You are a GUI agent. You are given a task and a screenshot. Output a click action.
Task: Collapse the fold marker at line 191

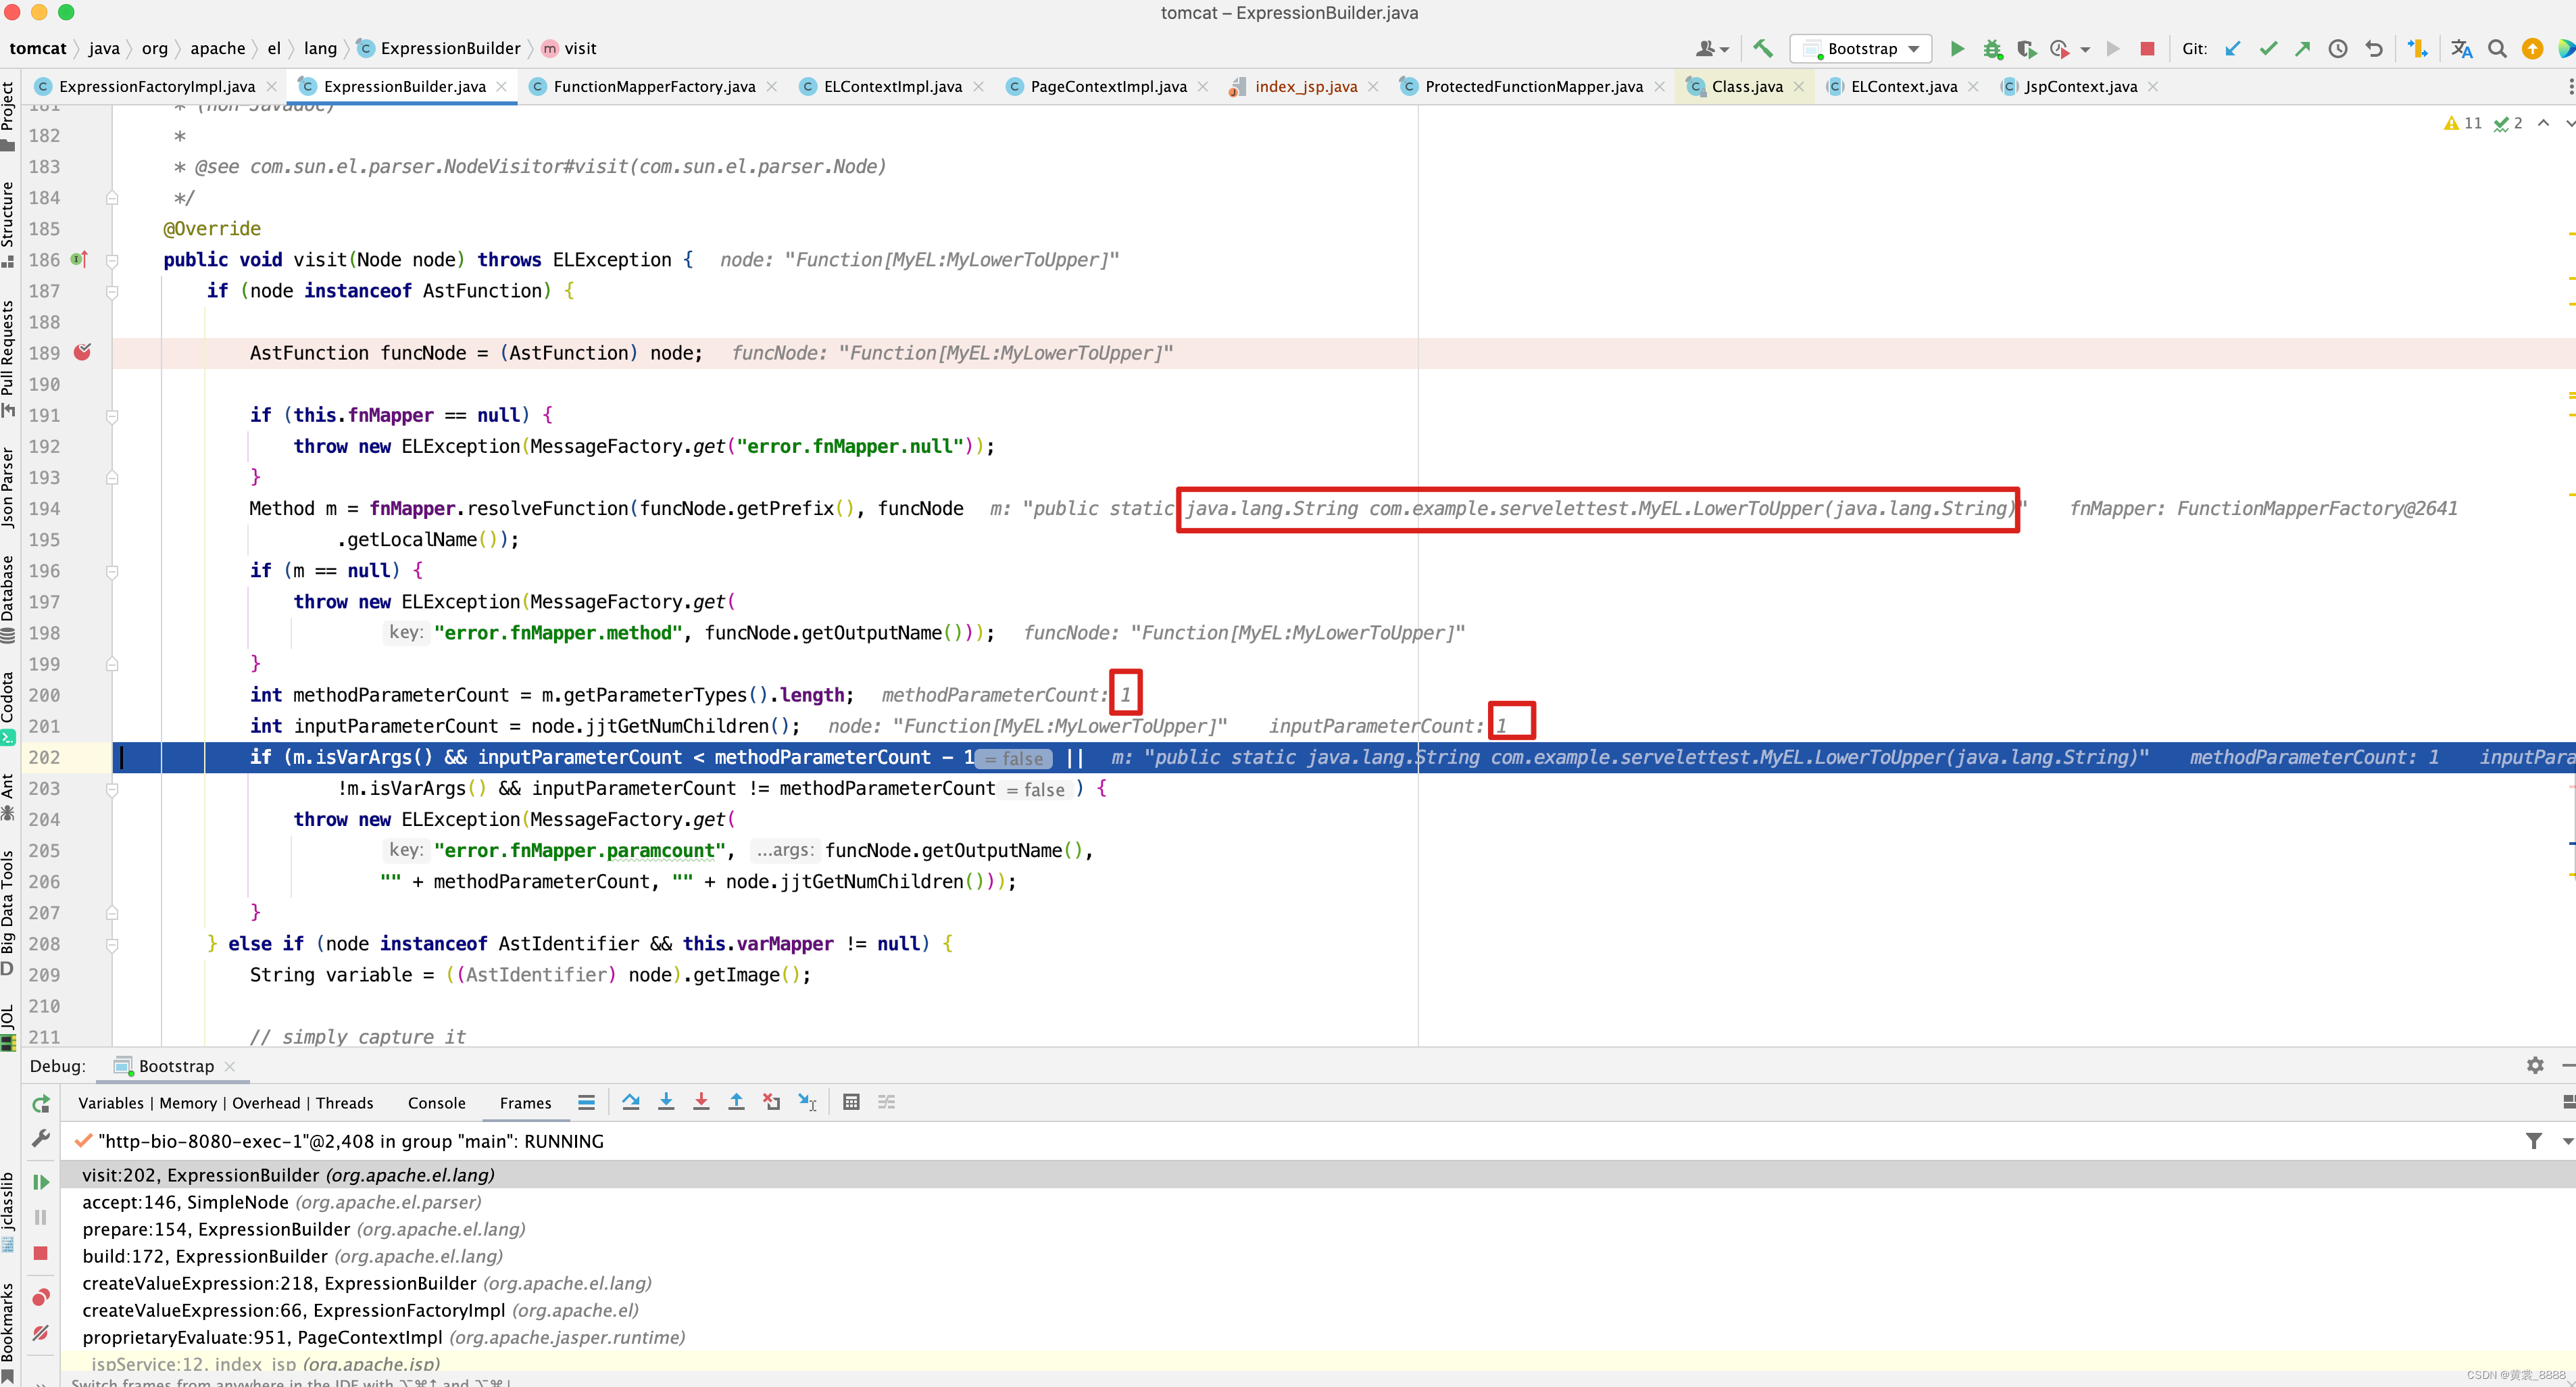[x=112, y=415]
